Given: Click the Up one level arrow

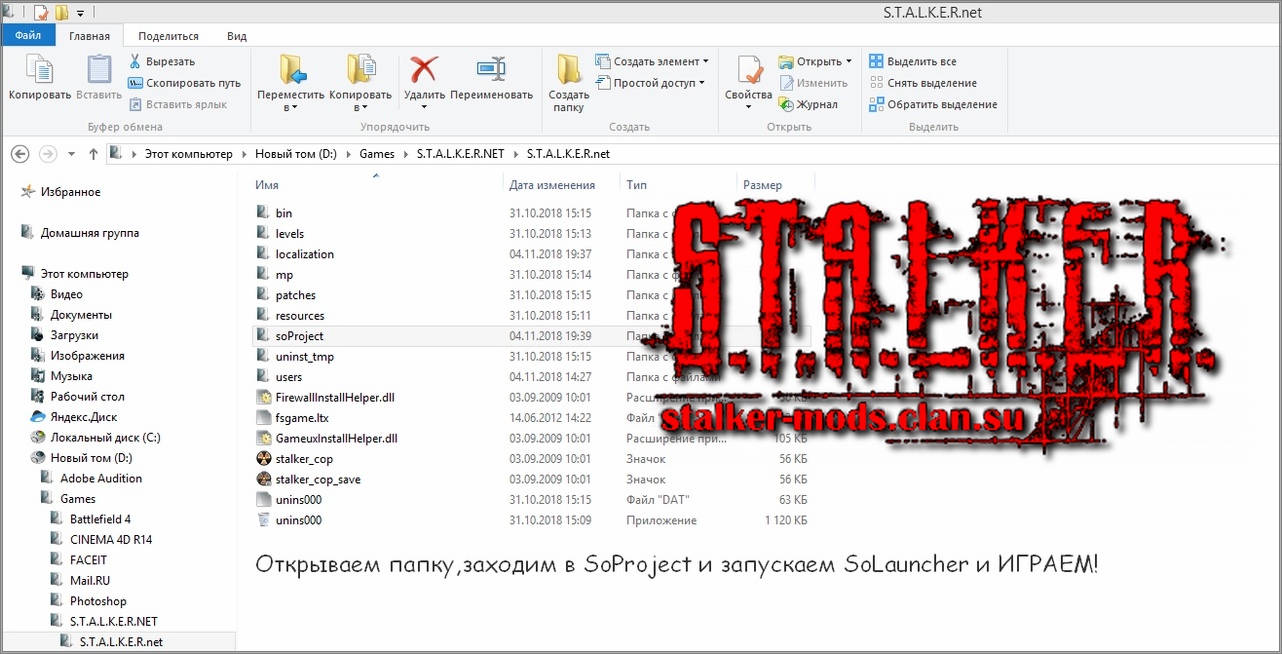Looking at the screenshot, I should pos(93,154).
